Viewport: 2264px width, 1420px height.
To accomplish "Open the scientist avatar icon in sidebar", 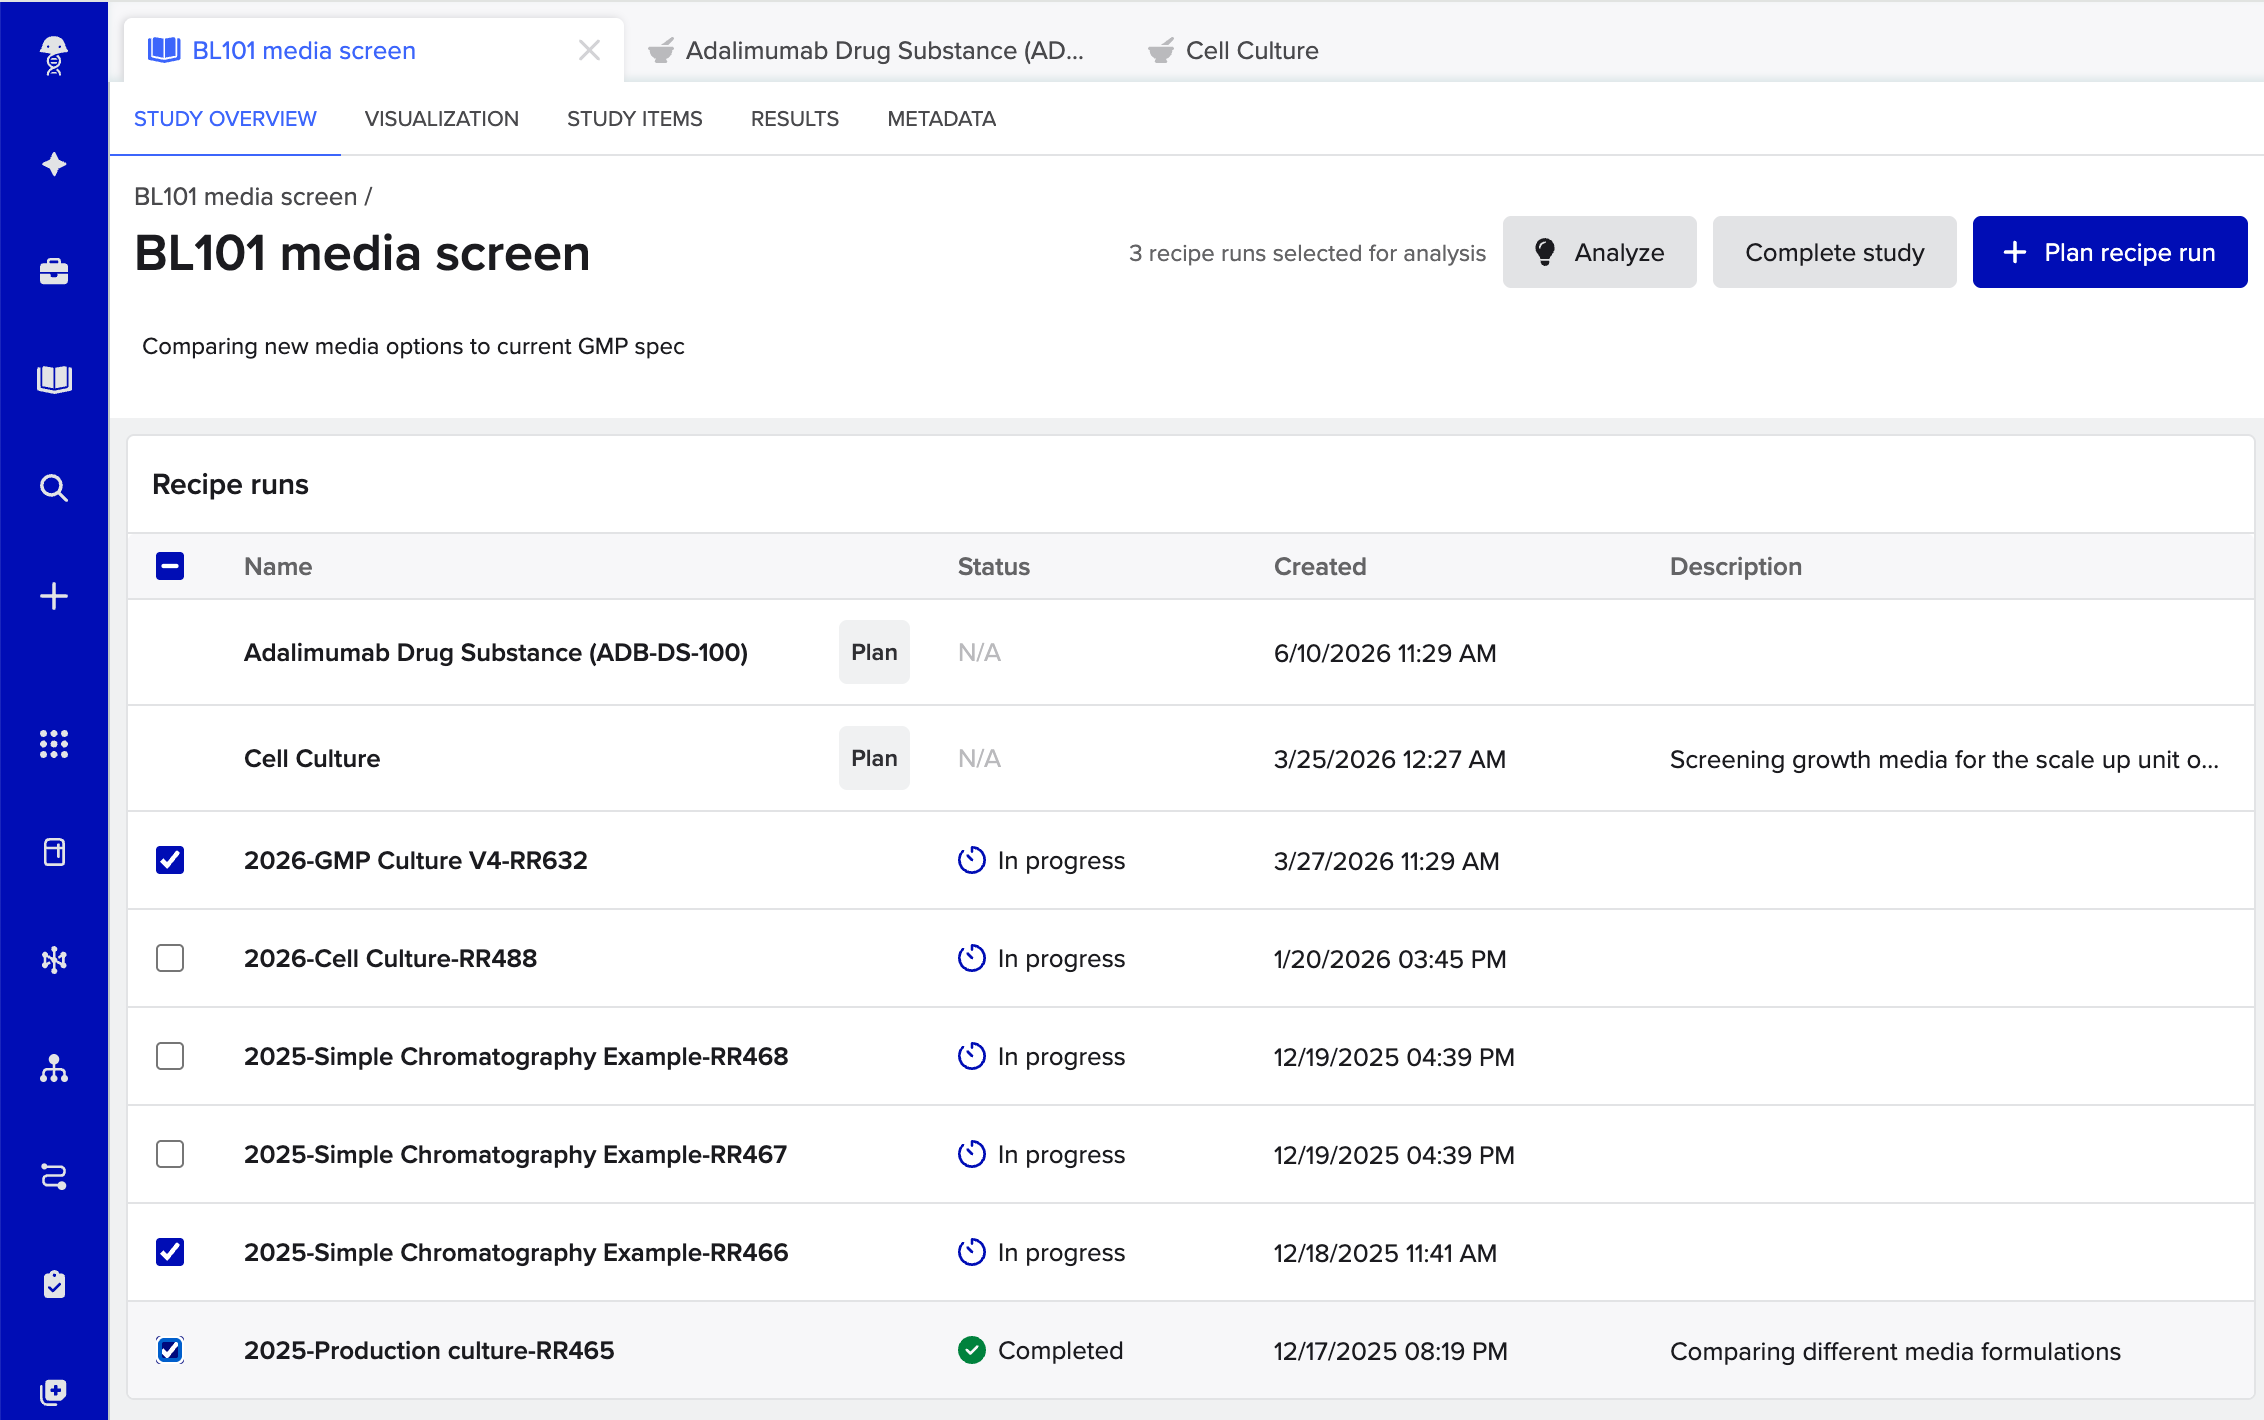I will point(54,56).
